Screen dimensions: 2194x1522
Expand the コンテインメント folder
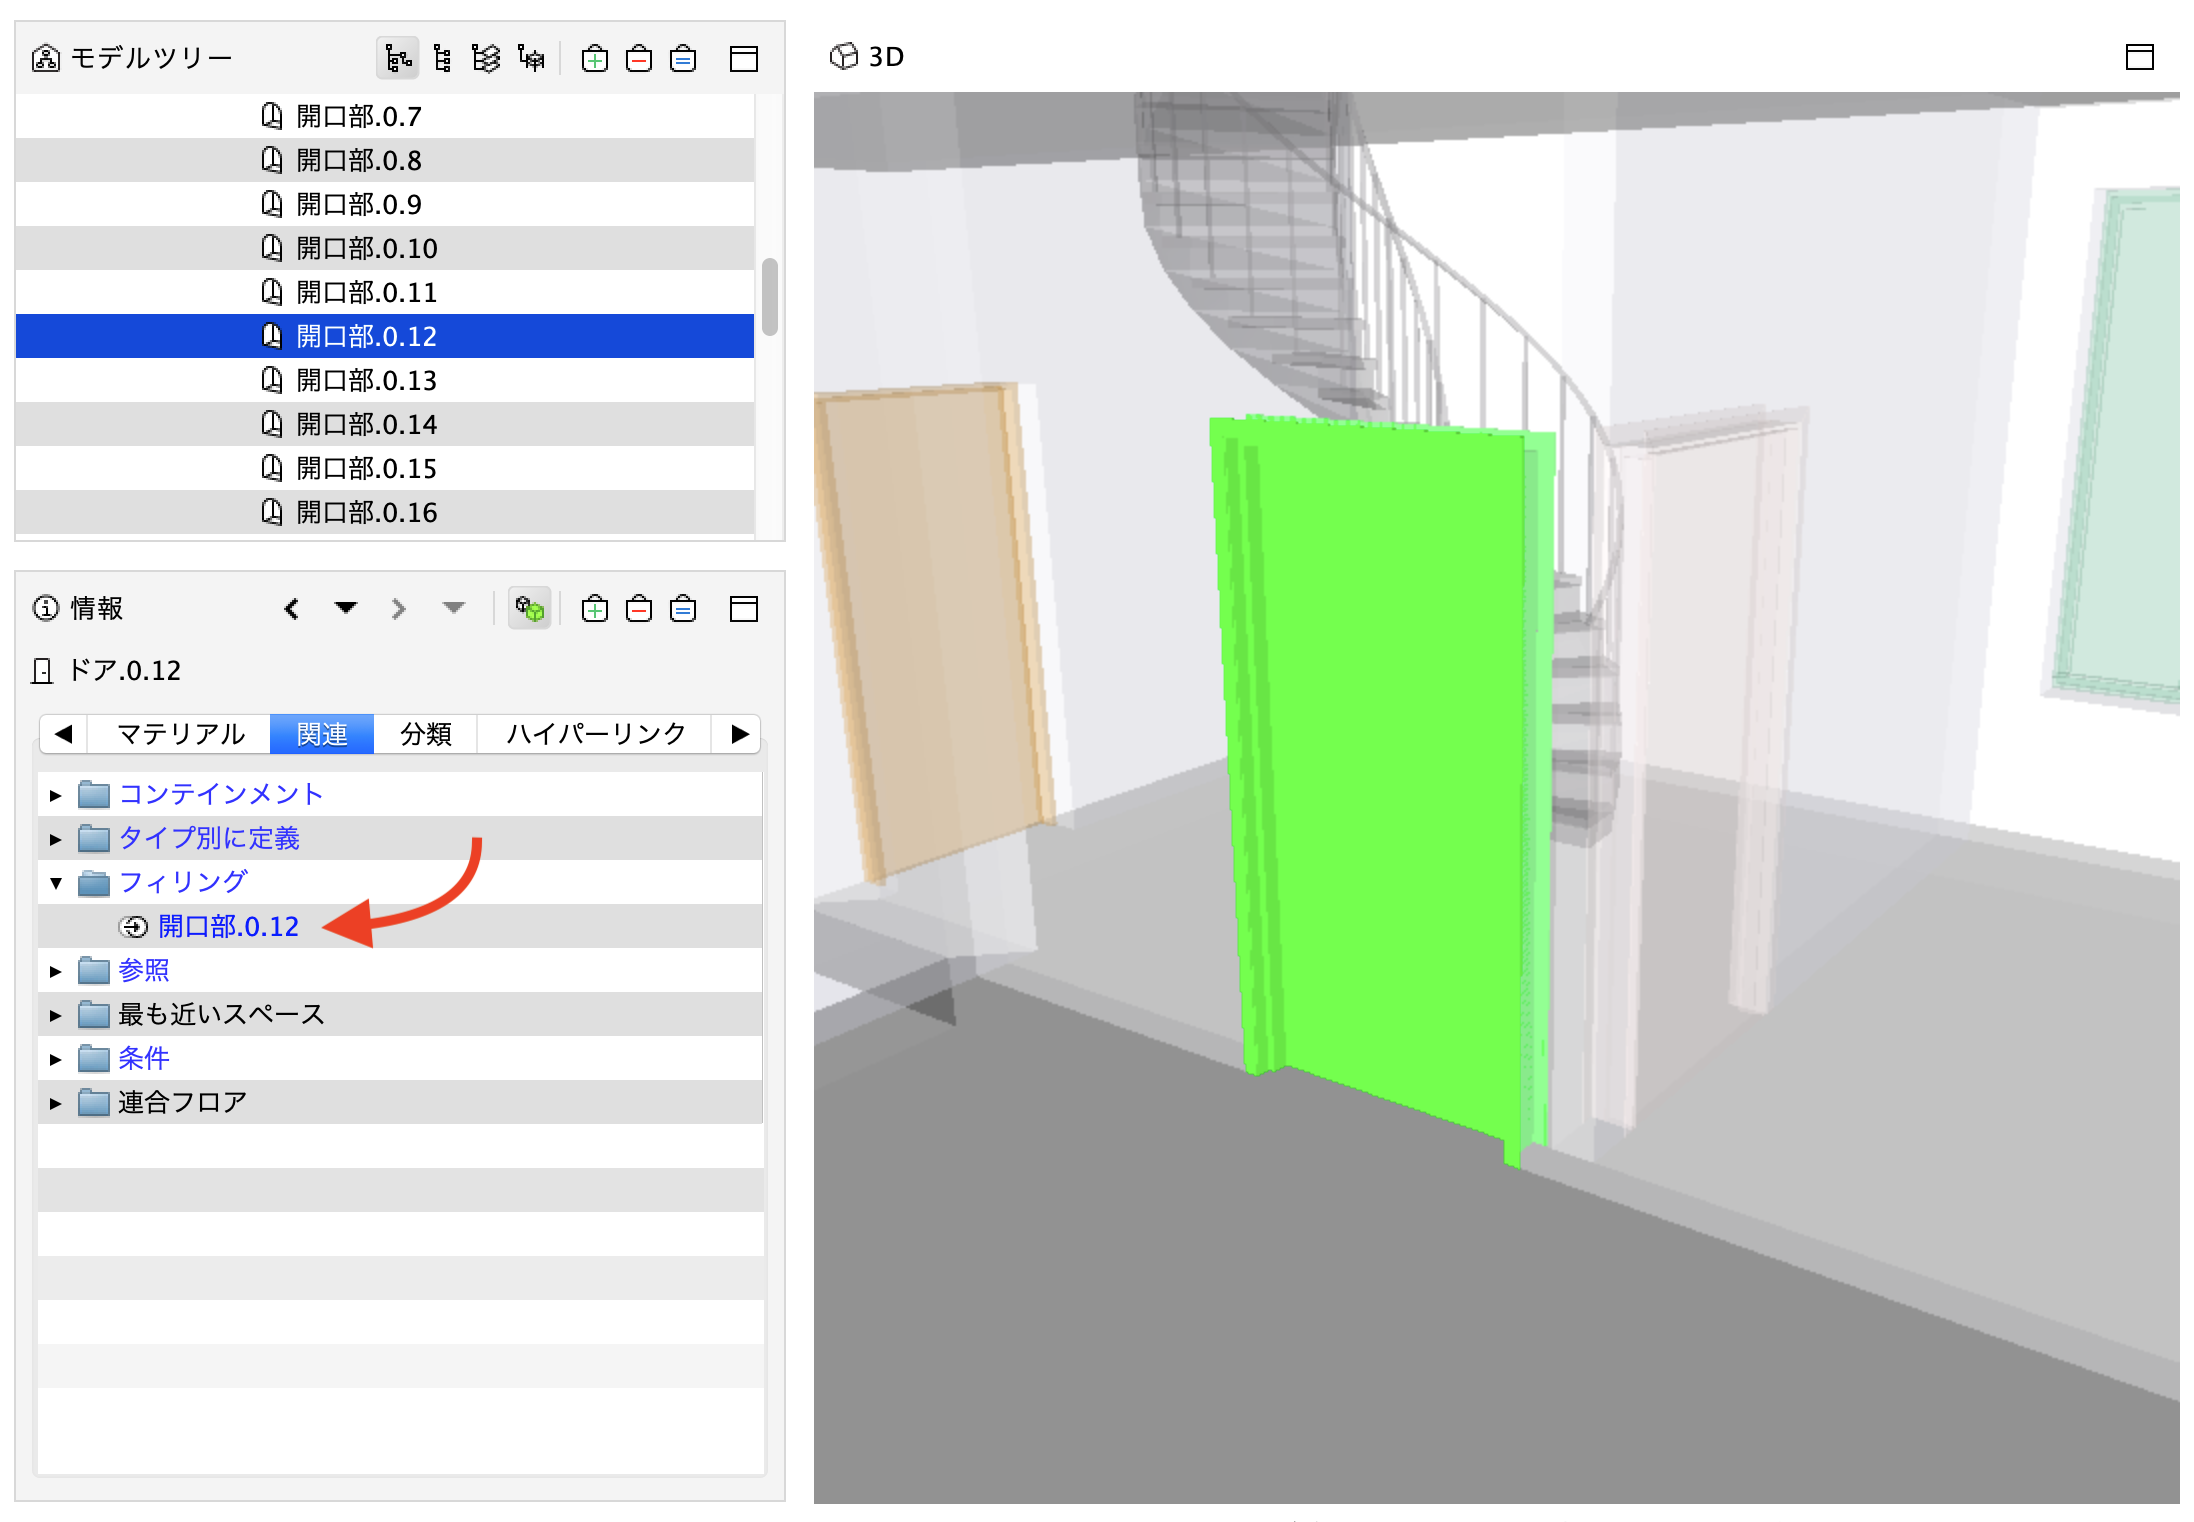[x=56, y=796]
